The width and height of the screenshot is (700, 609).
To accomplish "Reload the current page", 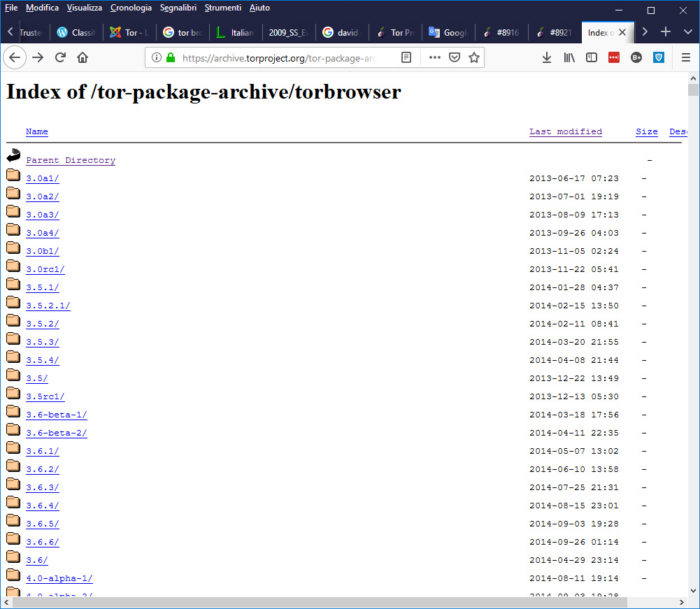I will pyautogui.click(x=60, y=58).
